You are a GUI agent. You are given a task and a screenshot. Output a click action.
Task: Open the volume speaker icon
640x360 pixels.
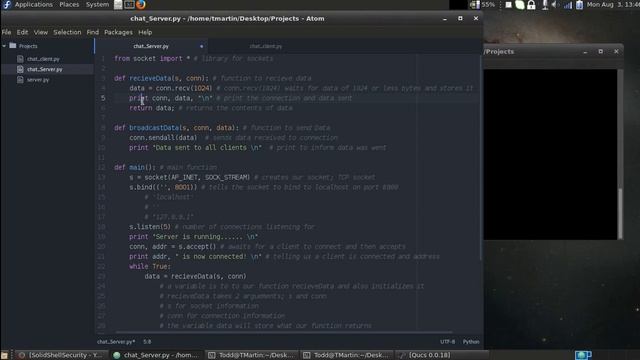pos(554,5)
